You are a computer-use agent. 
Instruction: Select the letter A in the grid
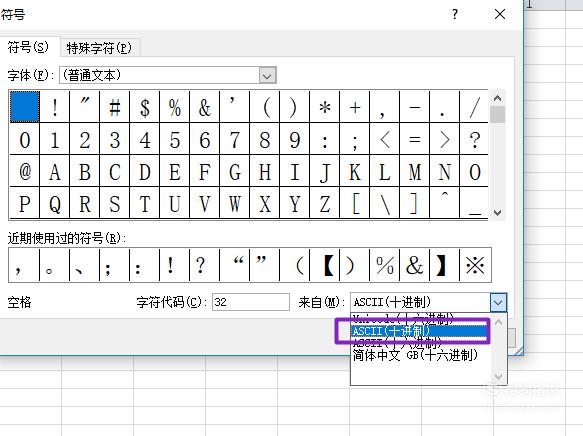point(55,171)
